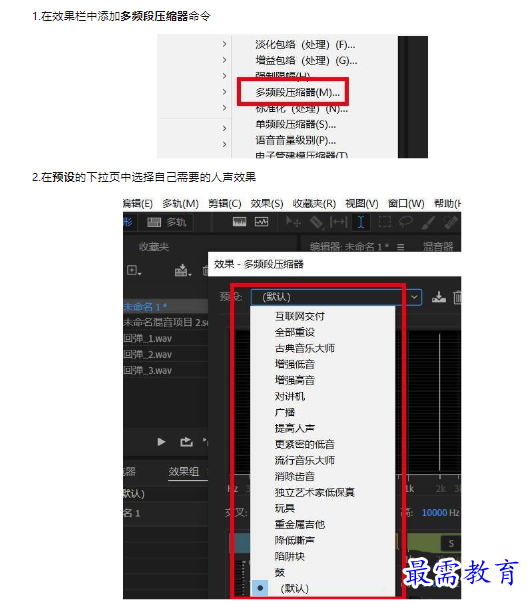Choose 单频段压缩器(S)... entry
The image size is (527, 604).
(x=295, y=124)
